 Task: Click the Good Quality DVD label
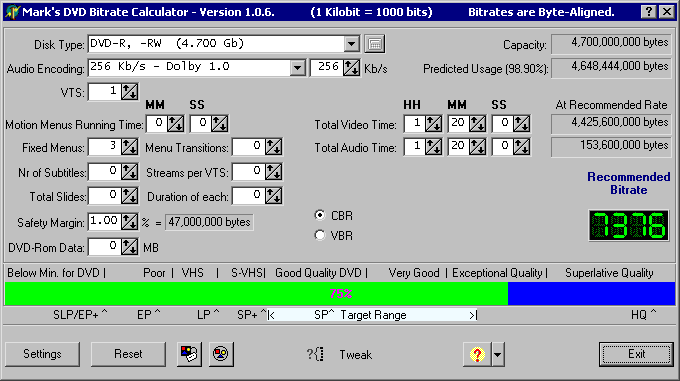(x=318, y=273)
